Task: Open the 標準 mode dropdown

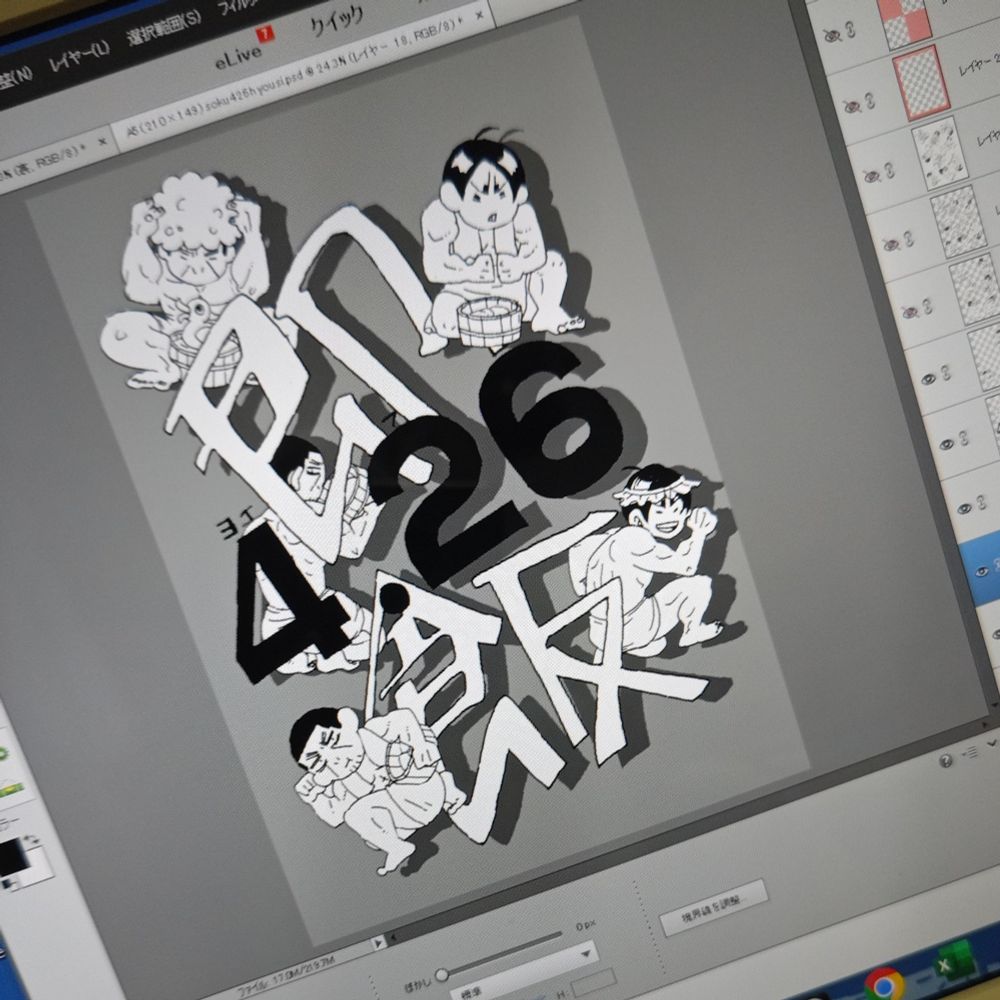Action: 526,971
